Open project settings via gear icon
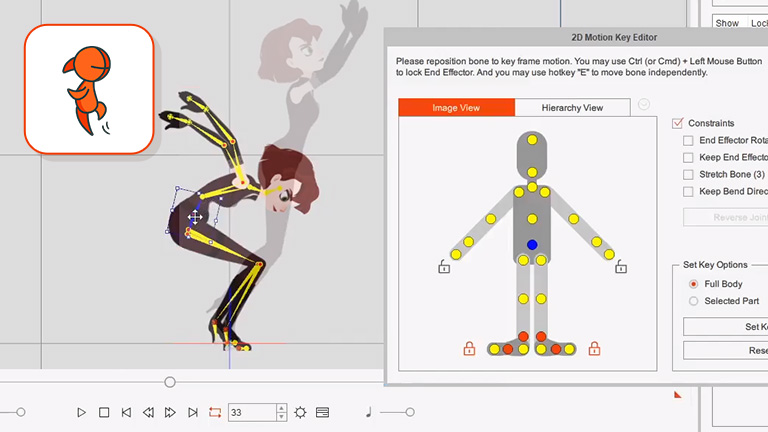768x432 pixels. [300, 412]
